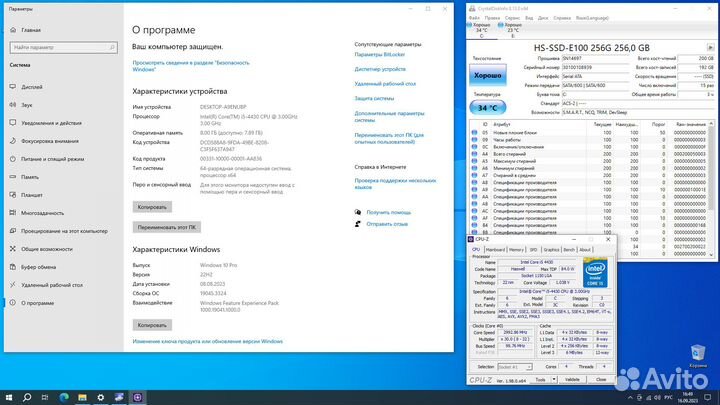Open Питание и спящий режим page
The width and height of the screenshot is (720, 405).
52,159
